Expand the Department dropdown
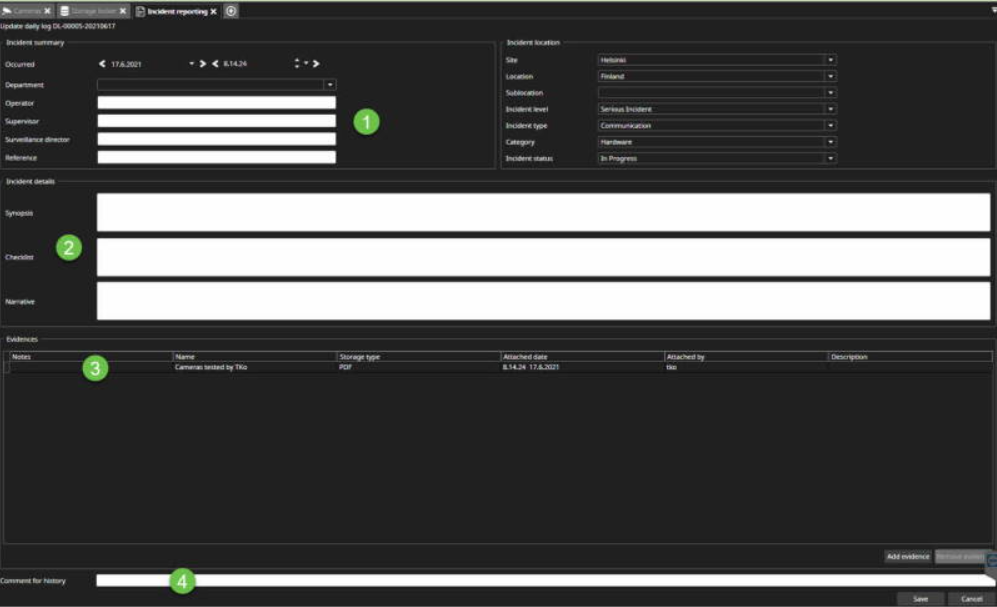 tap(329, 86)
